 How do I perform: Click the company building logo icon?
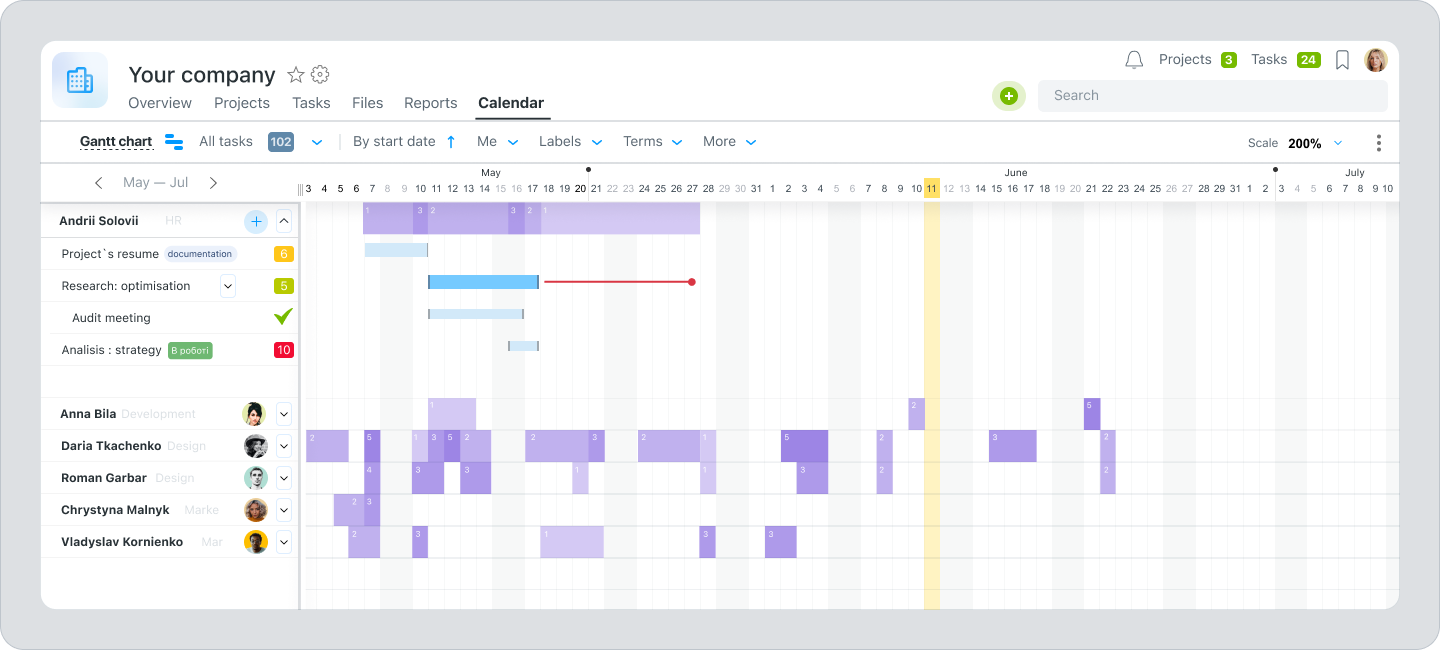(79, 80)
